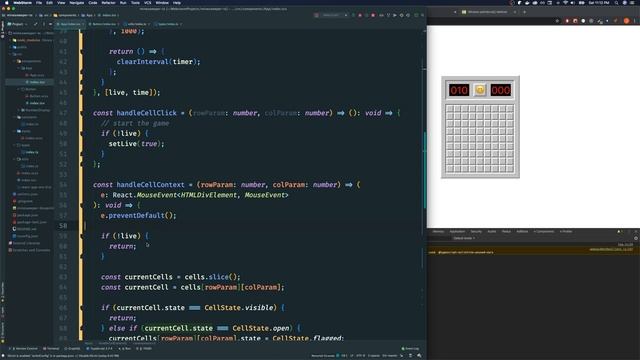
Task: Collapse the src folder in project tree
Action: 10,54
